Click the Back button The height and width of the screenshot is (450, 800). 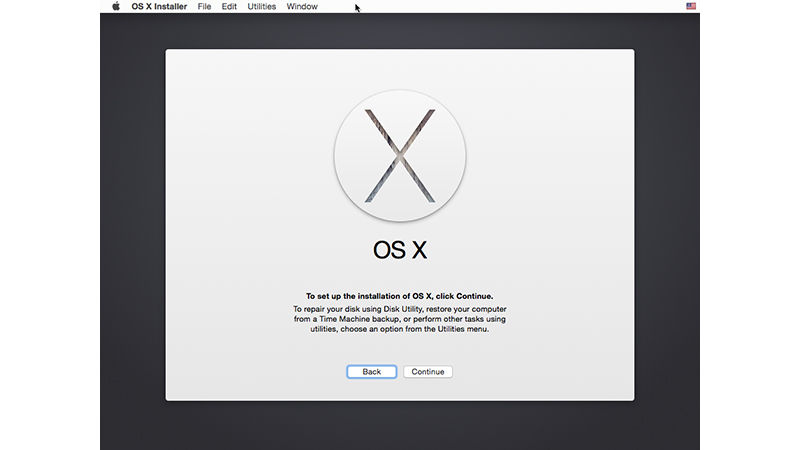[x=371, y=371]
